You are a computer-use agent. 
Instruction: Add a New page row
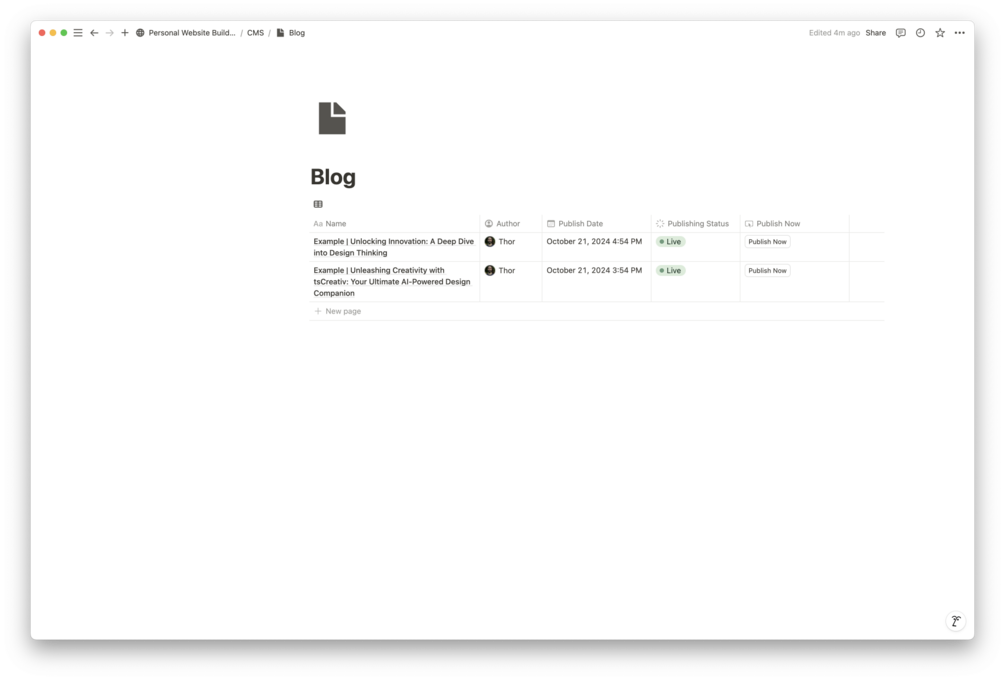[596, 311]
